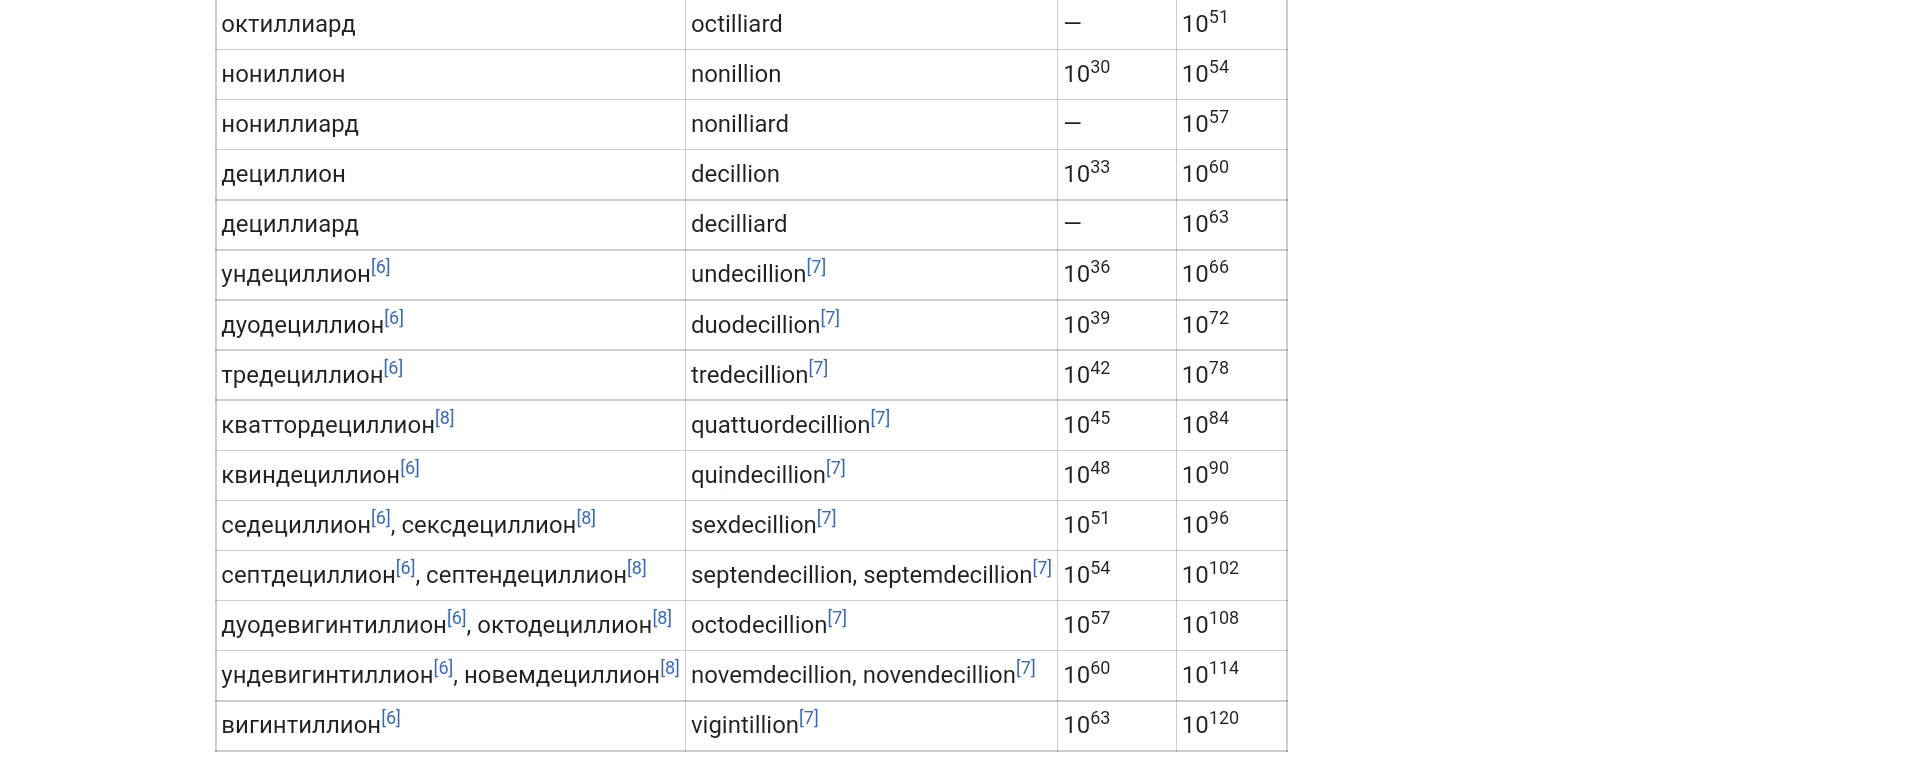
Task: Open footnote [6] after ундевигинтиллион
Action: pos(443,668)
